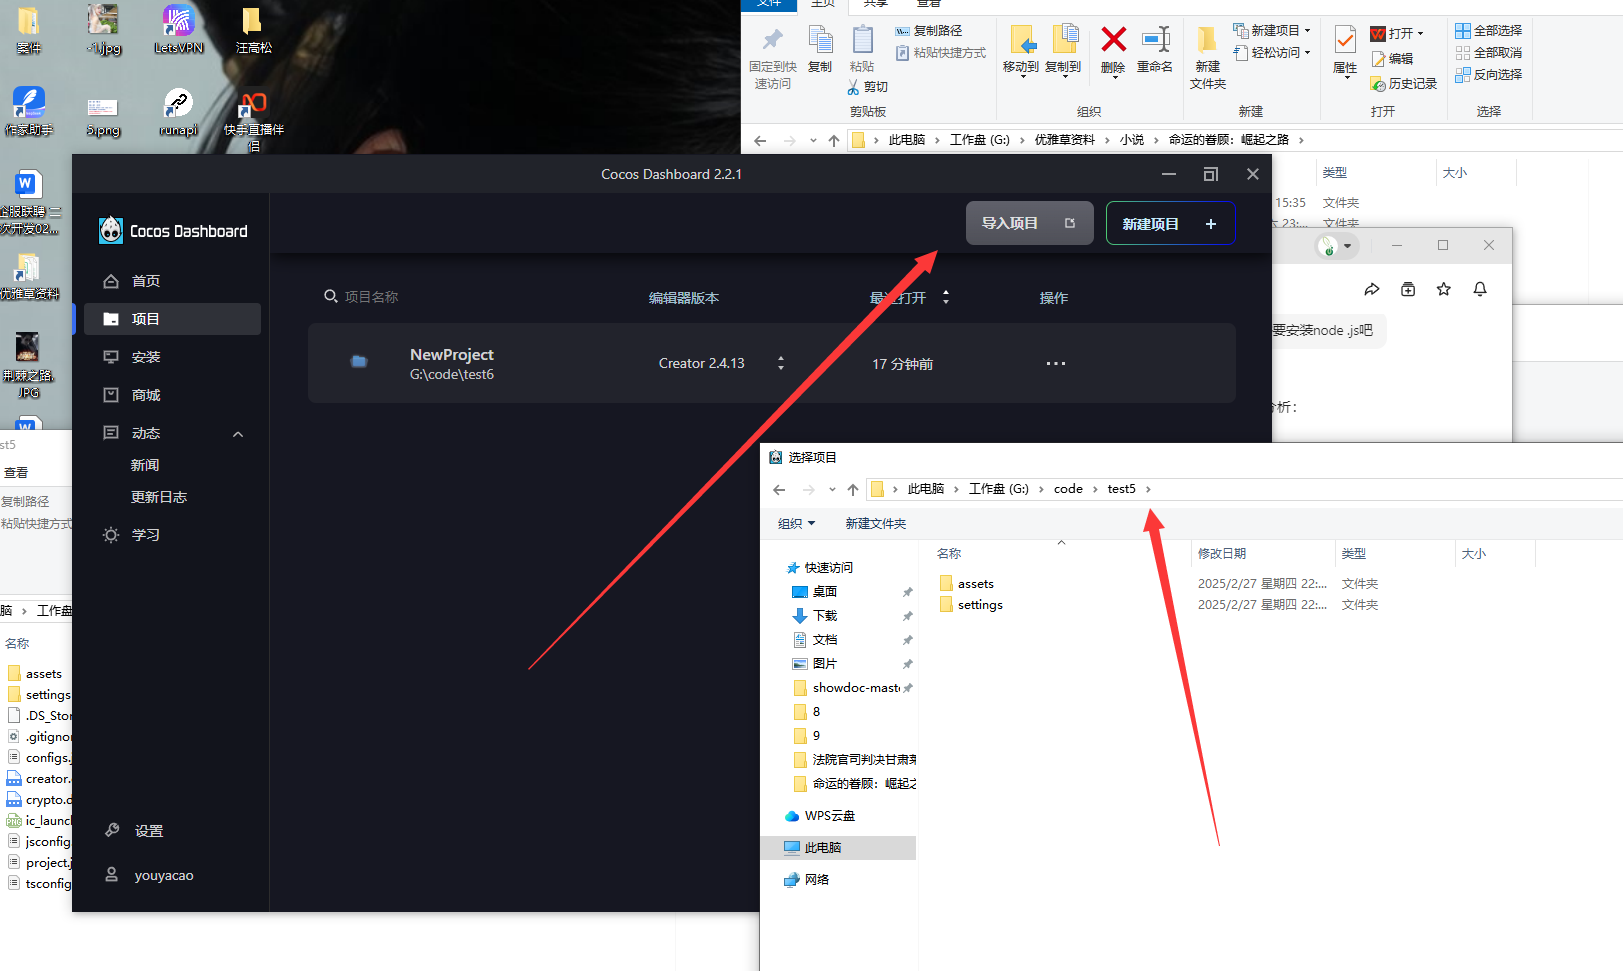Open 新闻 under 动态
Image resolution: width=1623 pixels, height=971 pixels.
(145, 465)
